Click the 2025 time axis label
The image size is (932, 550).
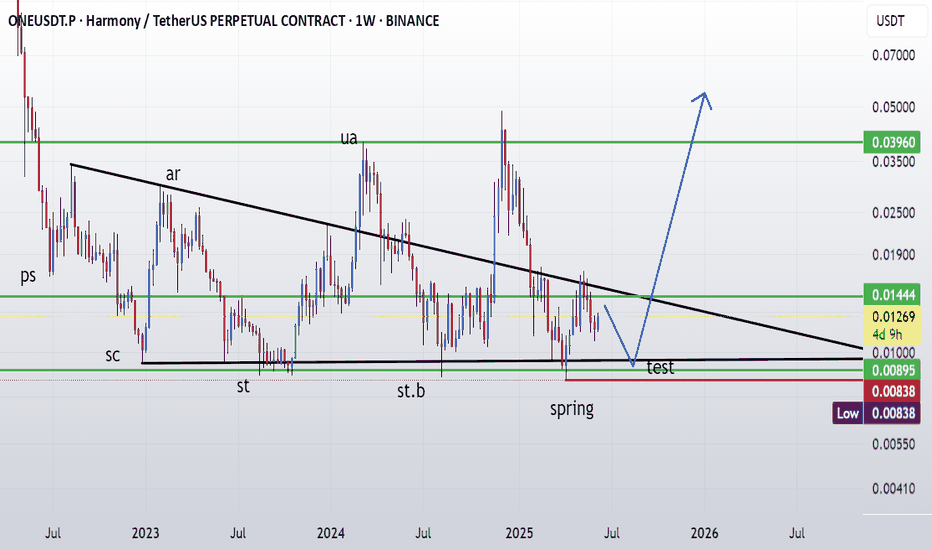click(519, 533)
